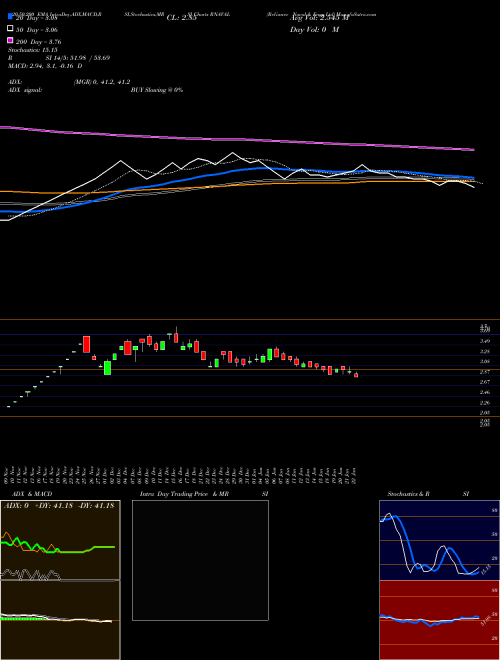Screen dimensions: 500x660
Task: Click the magenta 200 Day legend swatch
Action: coord(10,41)
